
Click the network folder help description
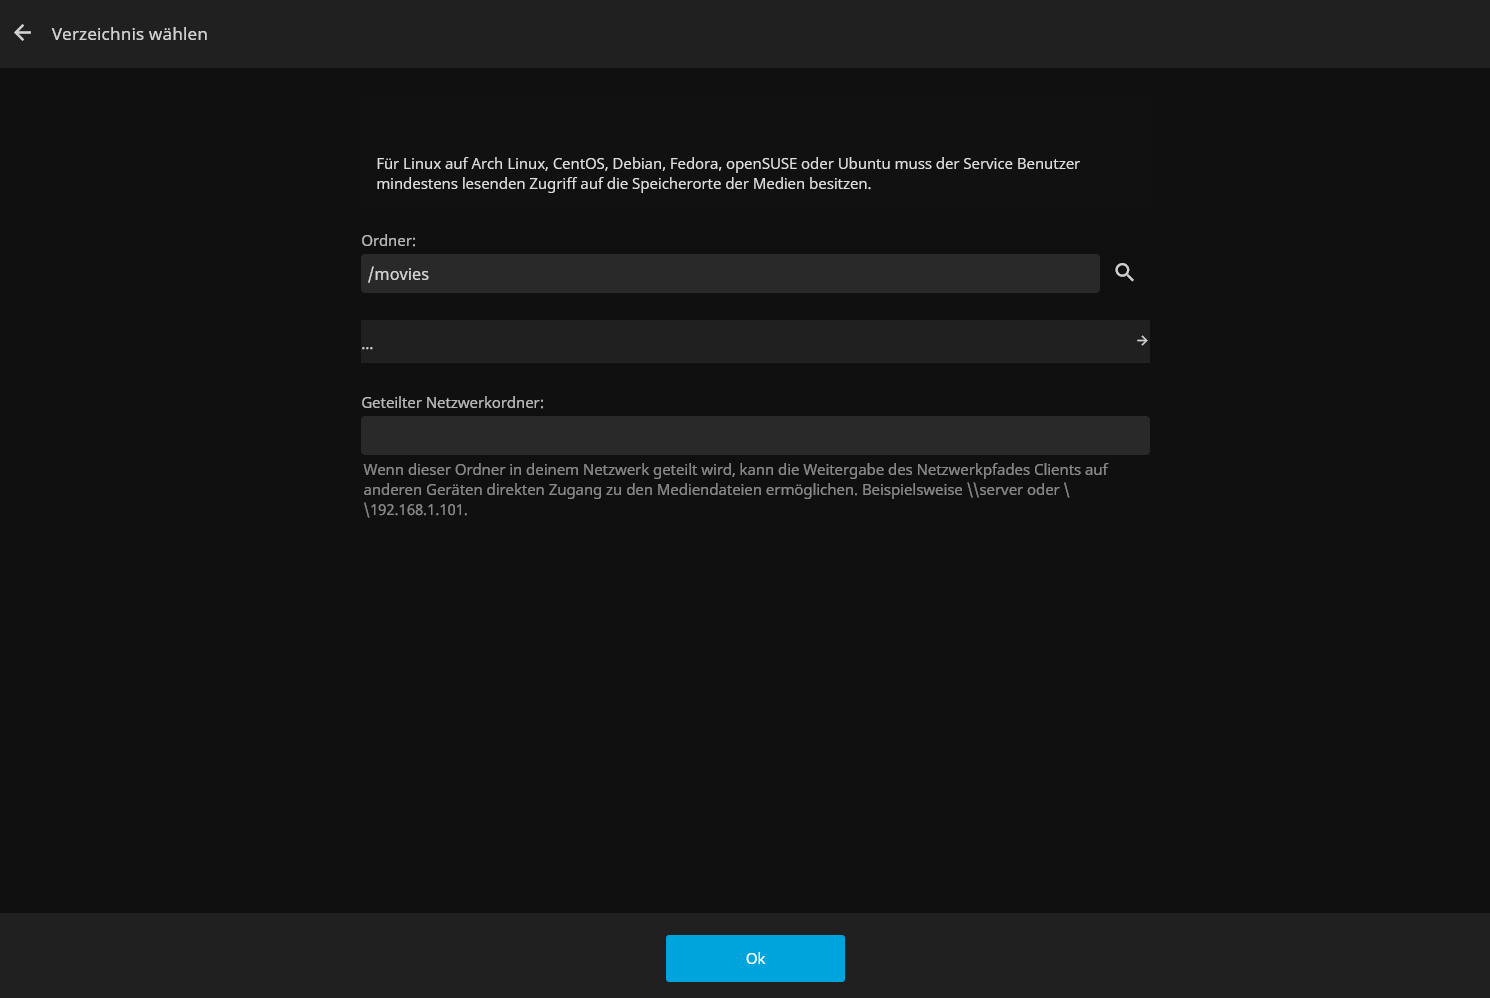click(735, 490)
